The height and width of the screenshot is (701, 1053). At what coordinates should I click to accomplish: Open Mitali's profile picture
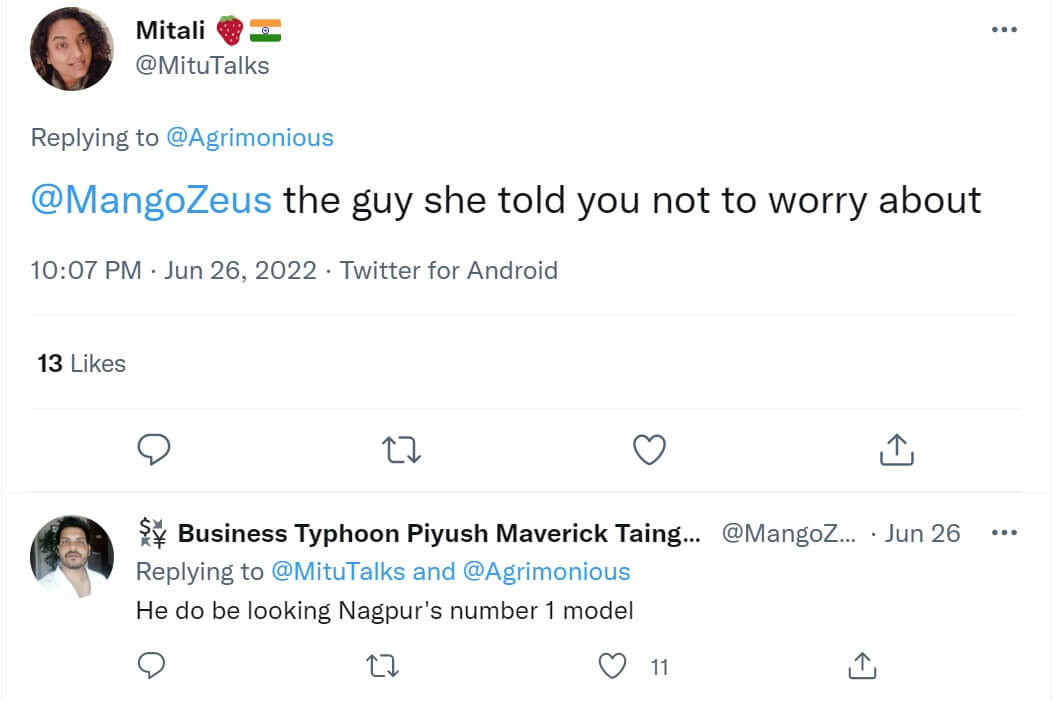(72, 49)
